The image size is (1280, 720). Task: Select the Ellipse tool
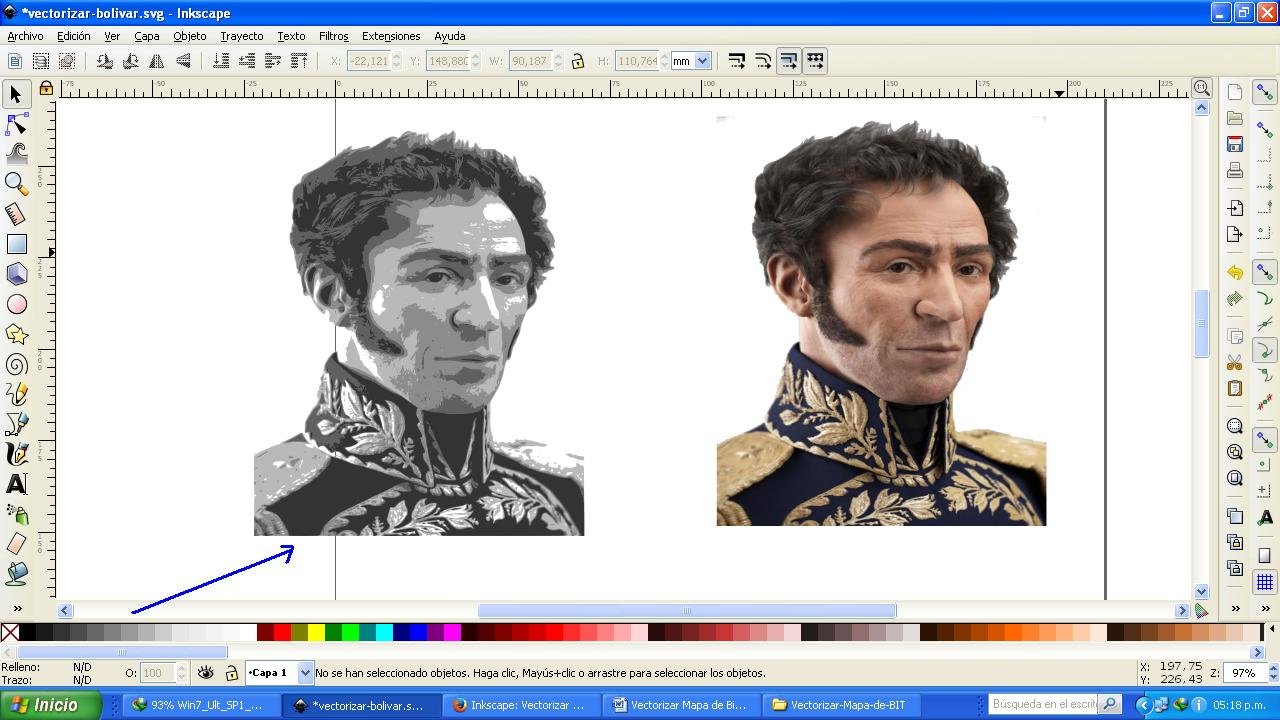click(16, 304)
